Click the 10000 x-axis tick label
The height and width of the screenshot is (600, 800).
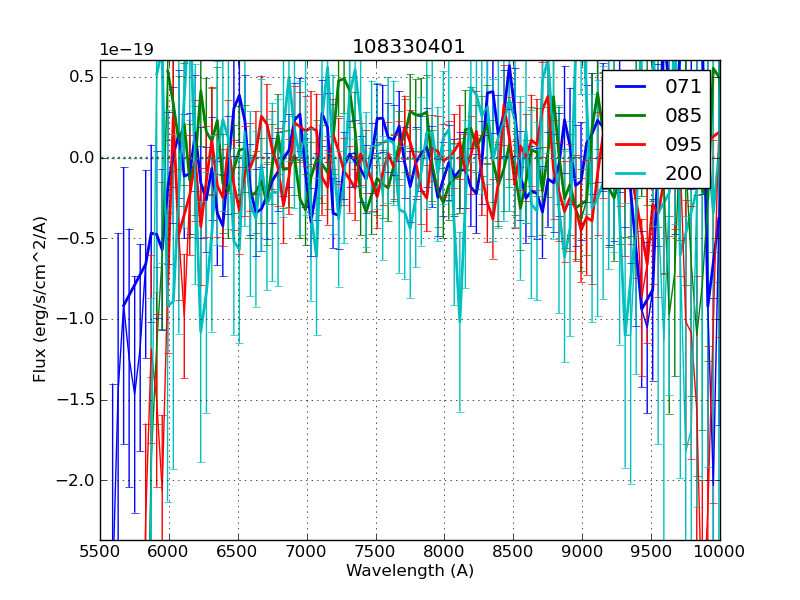pyautogui.click(x=719, y=552)
